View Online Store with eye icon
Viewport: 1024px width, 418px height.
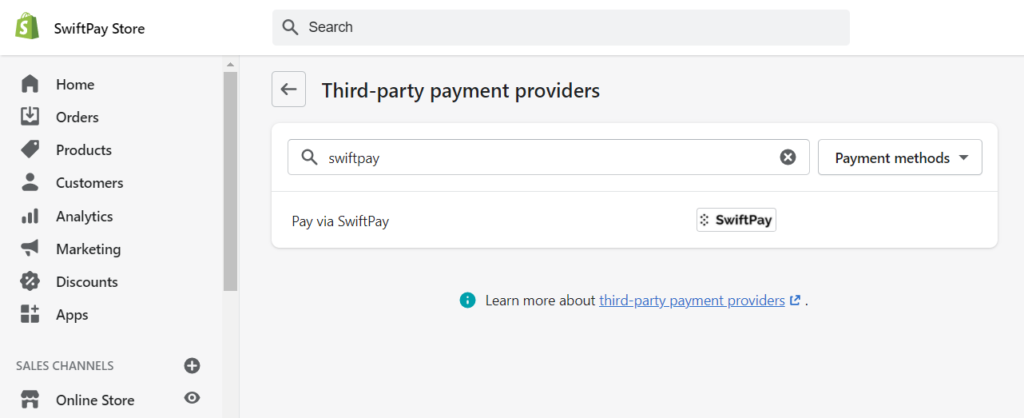(191, 398)
